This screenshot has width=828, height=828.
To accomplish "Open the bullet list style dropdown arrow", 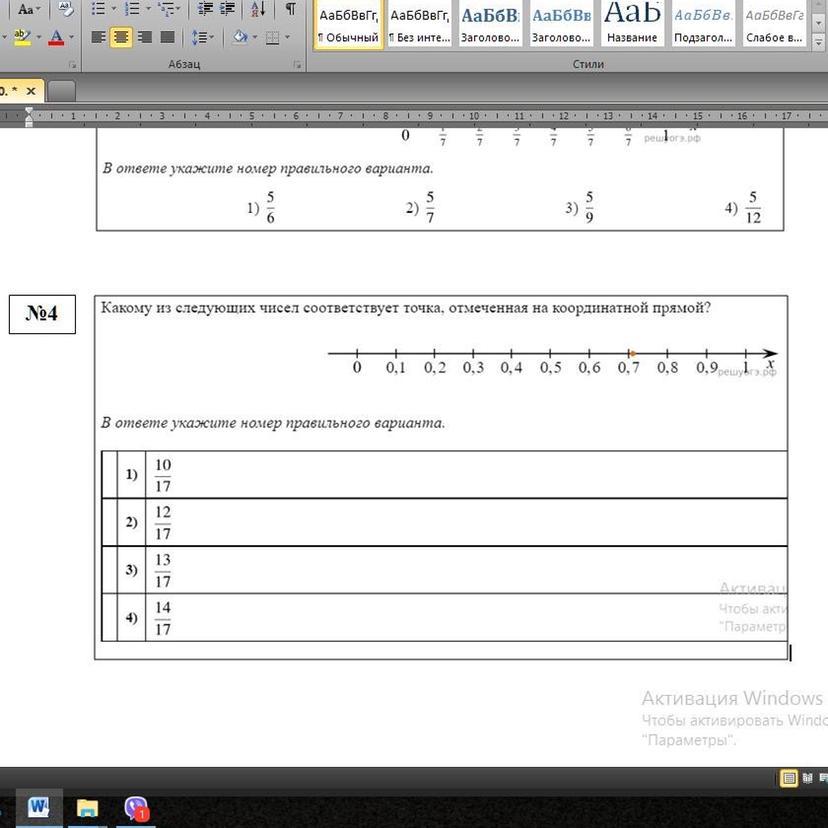I will click(x=114, y=8).
